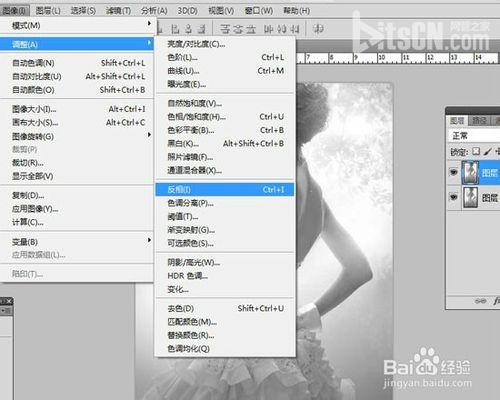Choose 反相(I) from the adjustments submenu
The width and height of the screenshot is (500, 400).
225,189
